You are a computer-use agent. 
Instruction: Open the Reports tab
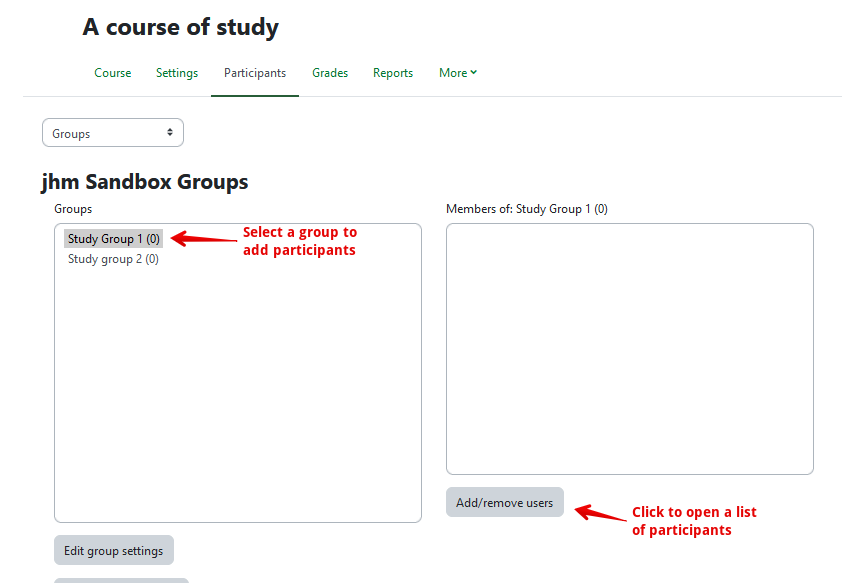point(393,73)
